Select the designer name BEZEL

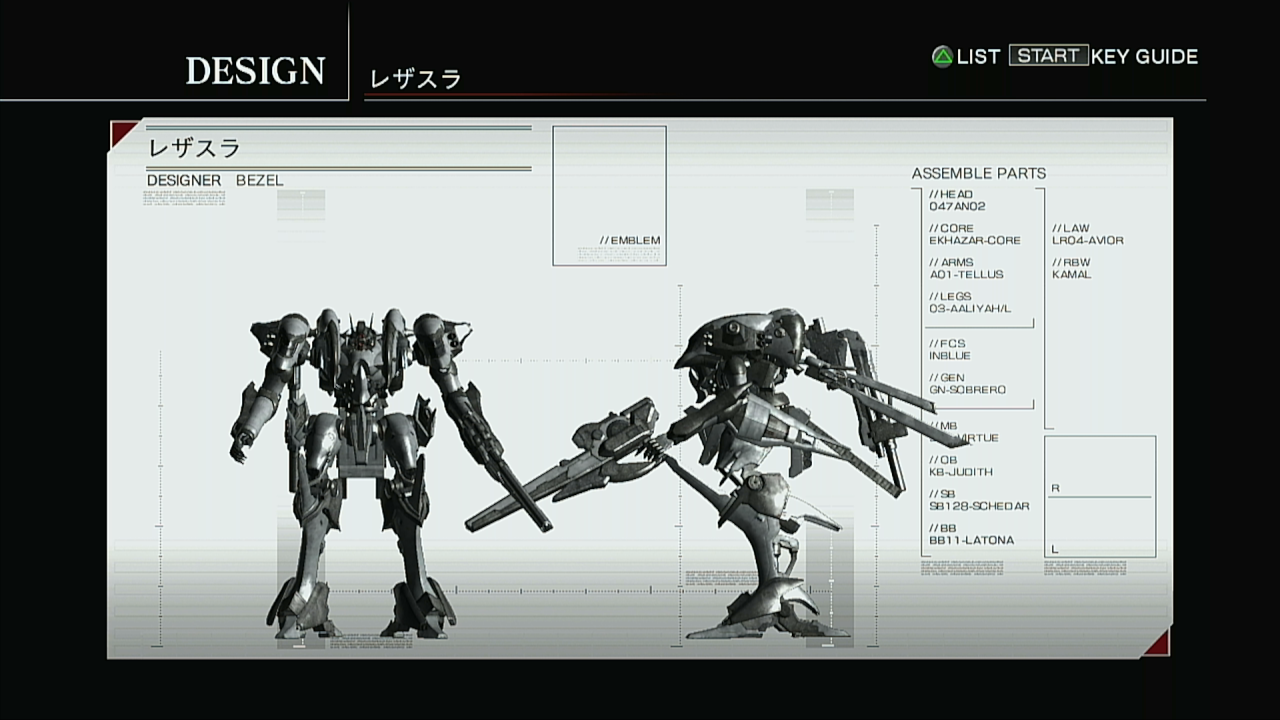coord(260,181)
